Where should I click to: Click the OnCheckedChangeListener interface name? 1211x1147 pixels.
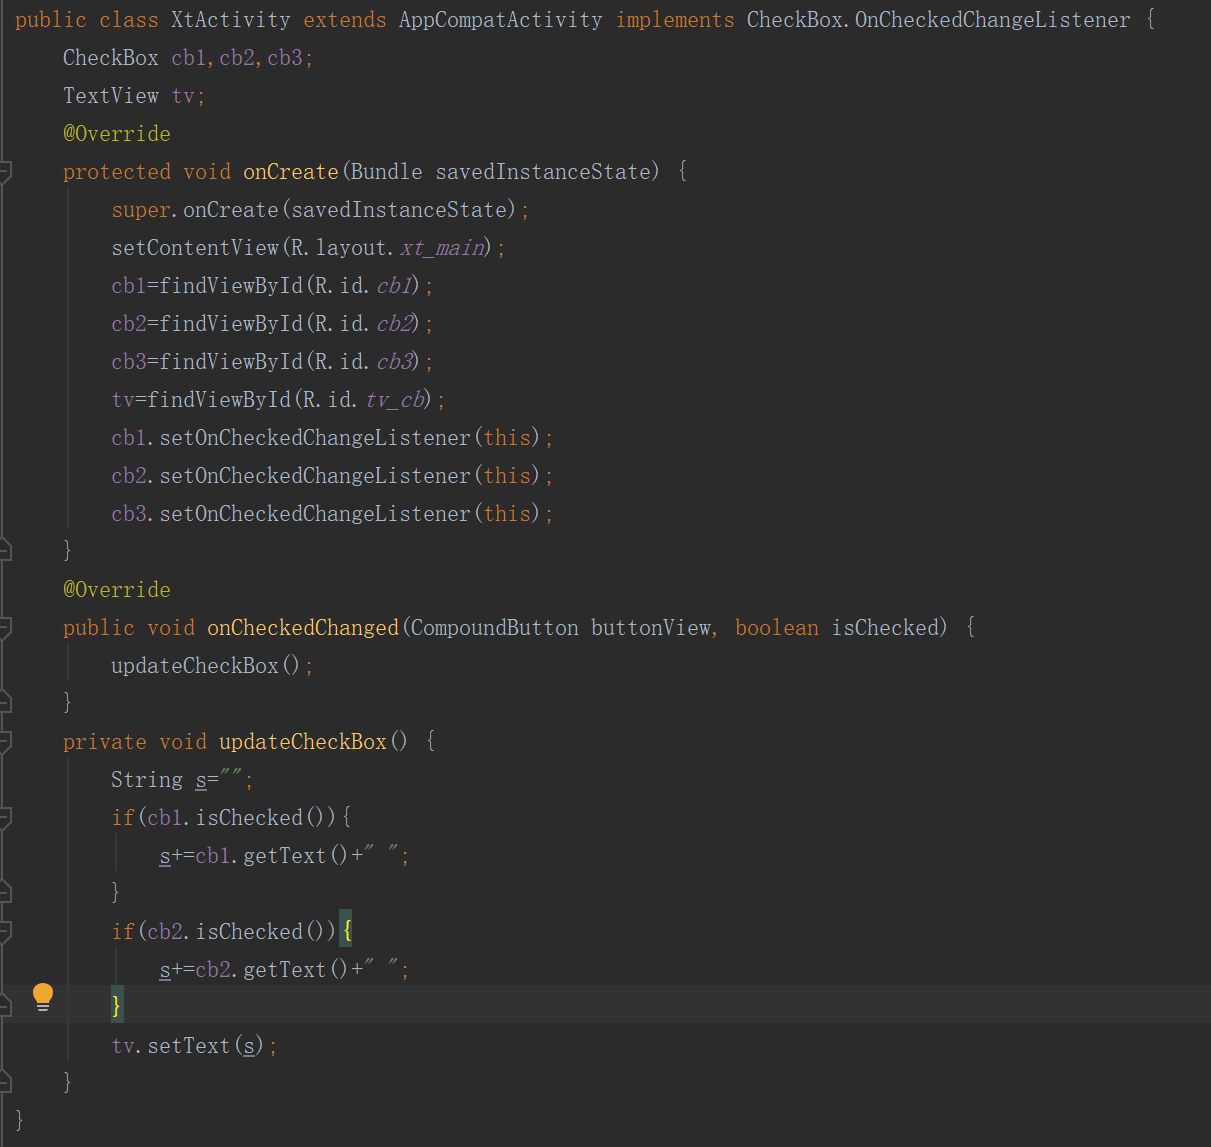990,19
